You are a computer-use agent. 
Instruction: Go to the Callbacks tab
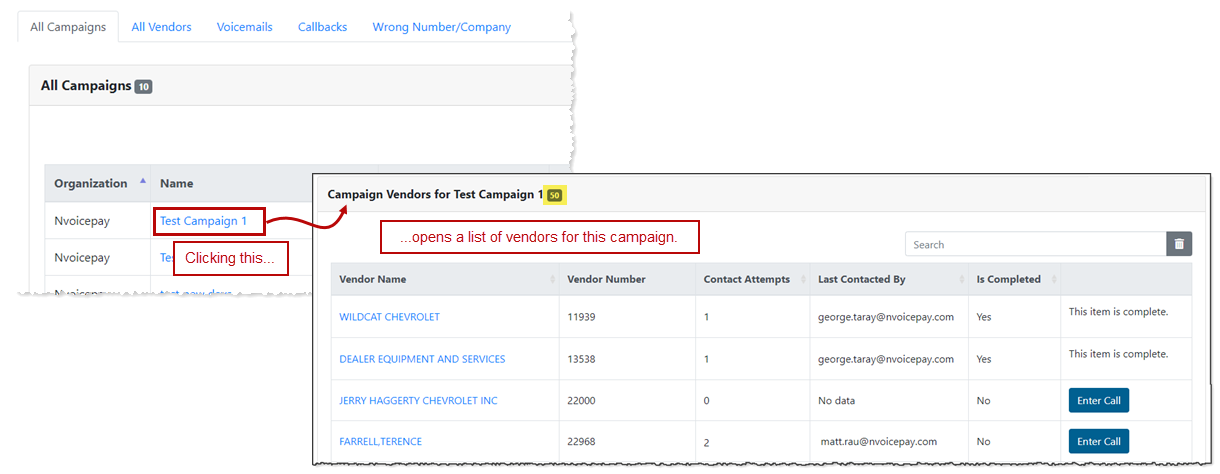[x=322, y=27]
